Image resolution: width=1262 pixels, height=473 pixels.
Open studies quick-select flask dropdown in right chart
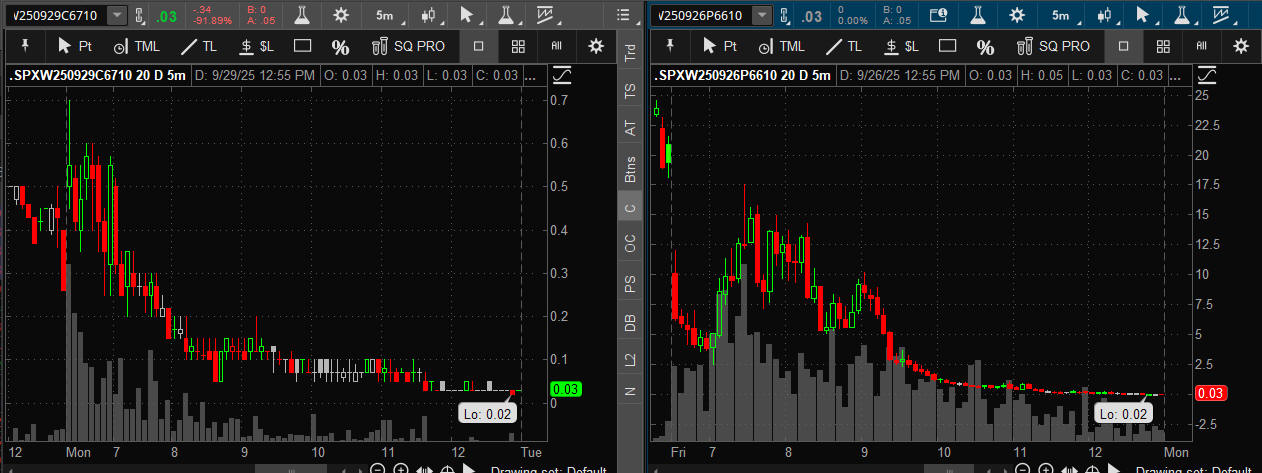coord(1183,15)
